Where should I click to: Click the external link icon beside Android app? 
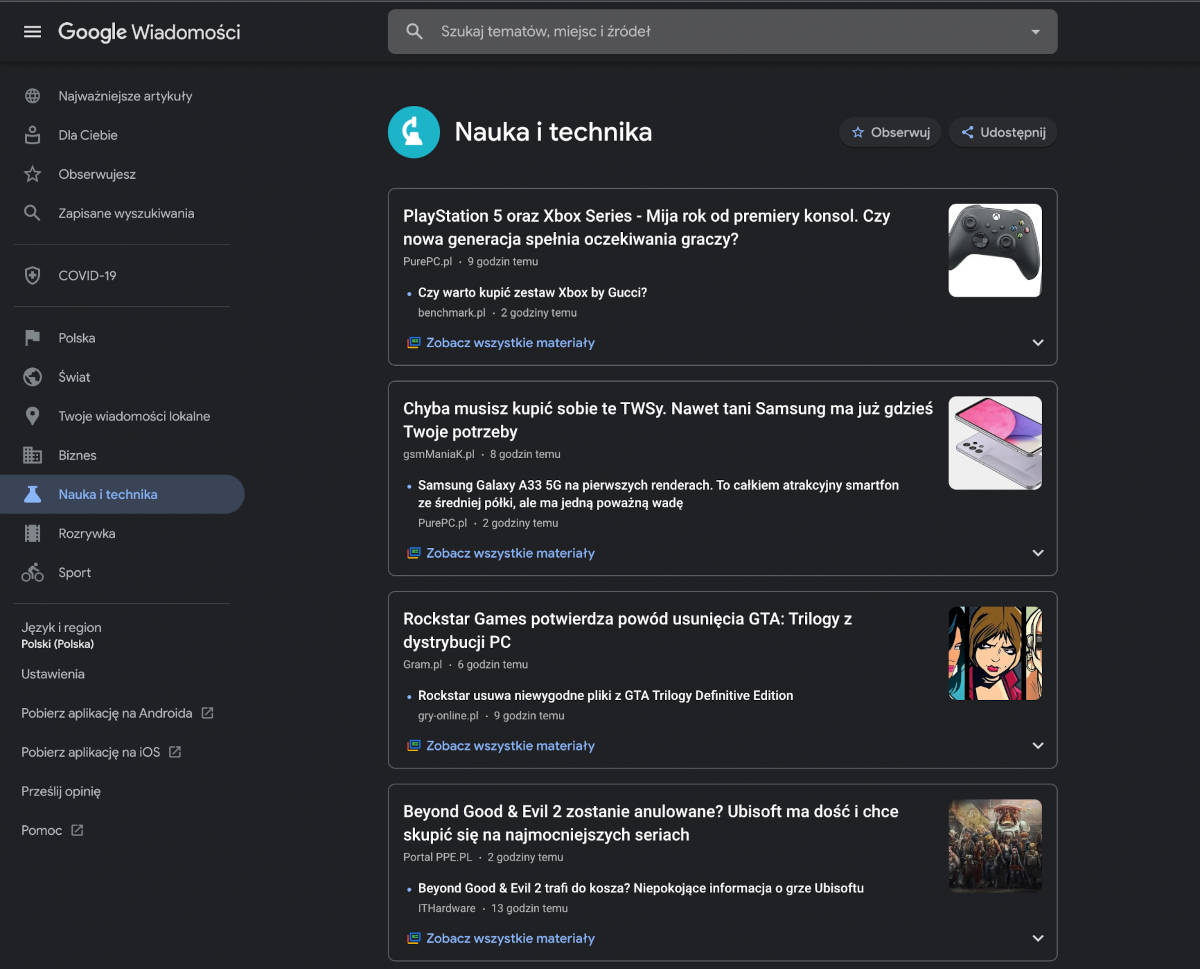[208, 713]
